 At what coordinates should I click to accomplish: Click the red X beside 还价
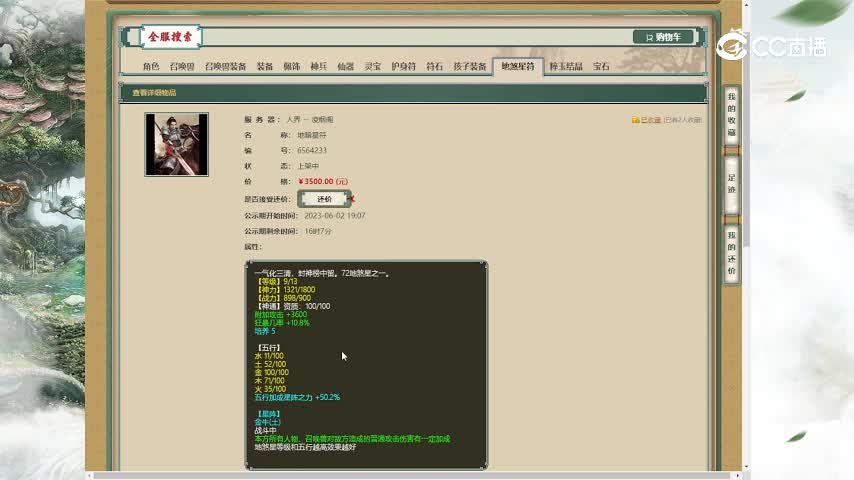(352, 199)
